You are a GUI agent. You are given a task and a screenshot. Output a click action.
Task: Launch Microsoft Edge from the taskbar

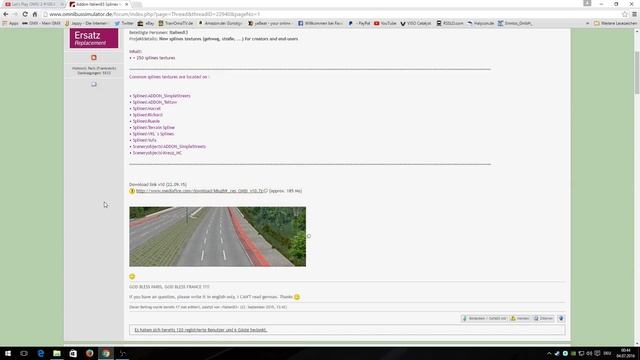40,353
